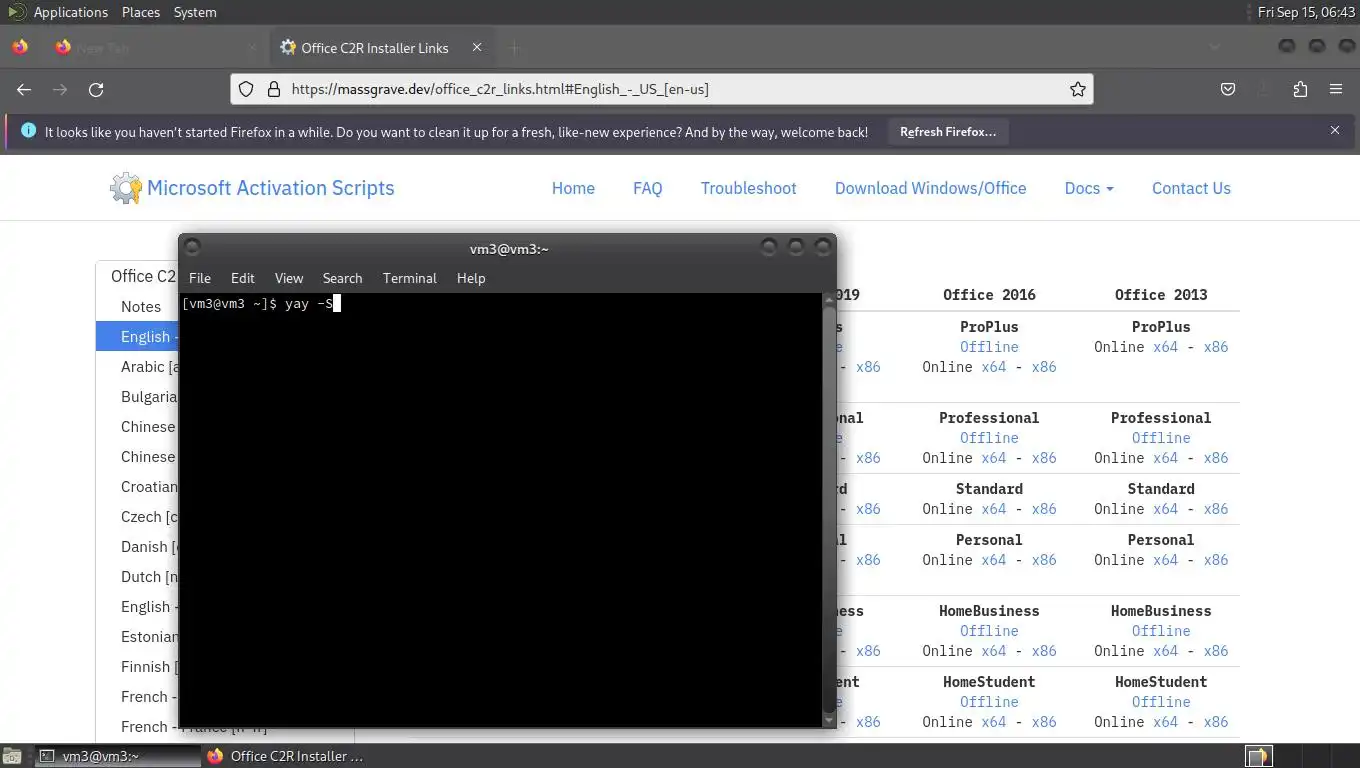Dismiss the refresh Firefox notification bar
1360x768 pixels.
1334,130
